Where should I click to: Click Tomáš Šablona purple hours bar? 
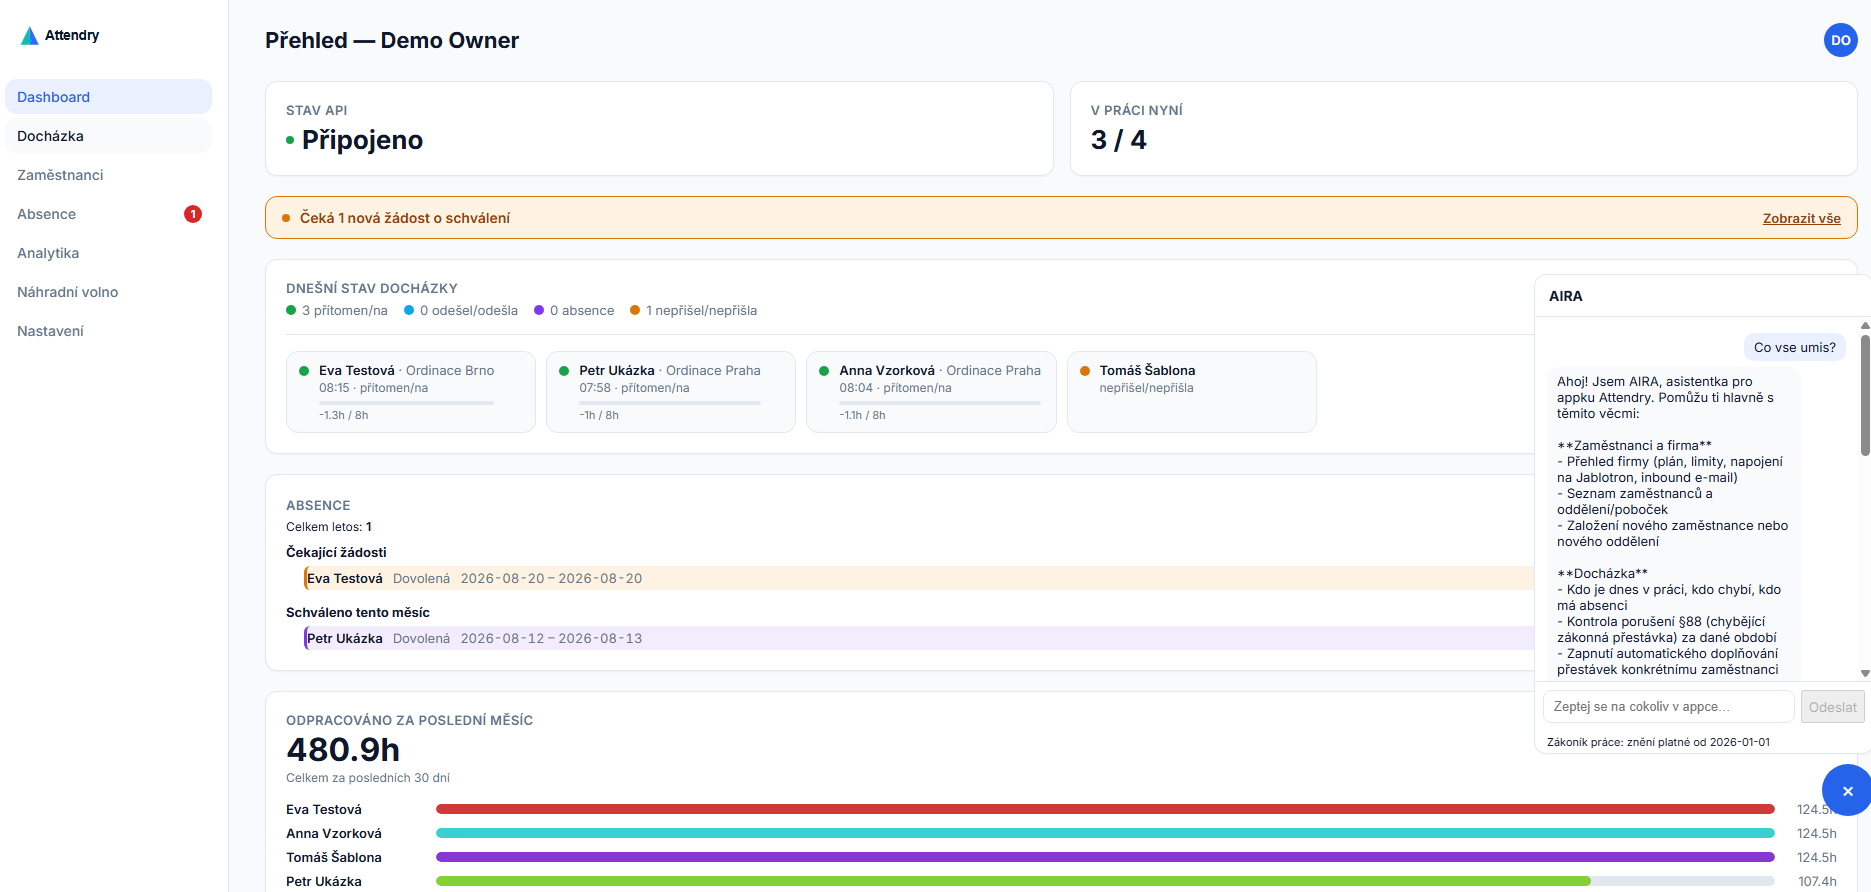(1105, 857)
